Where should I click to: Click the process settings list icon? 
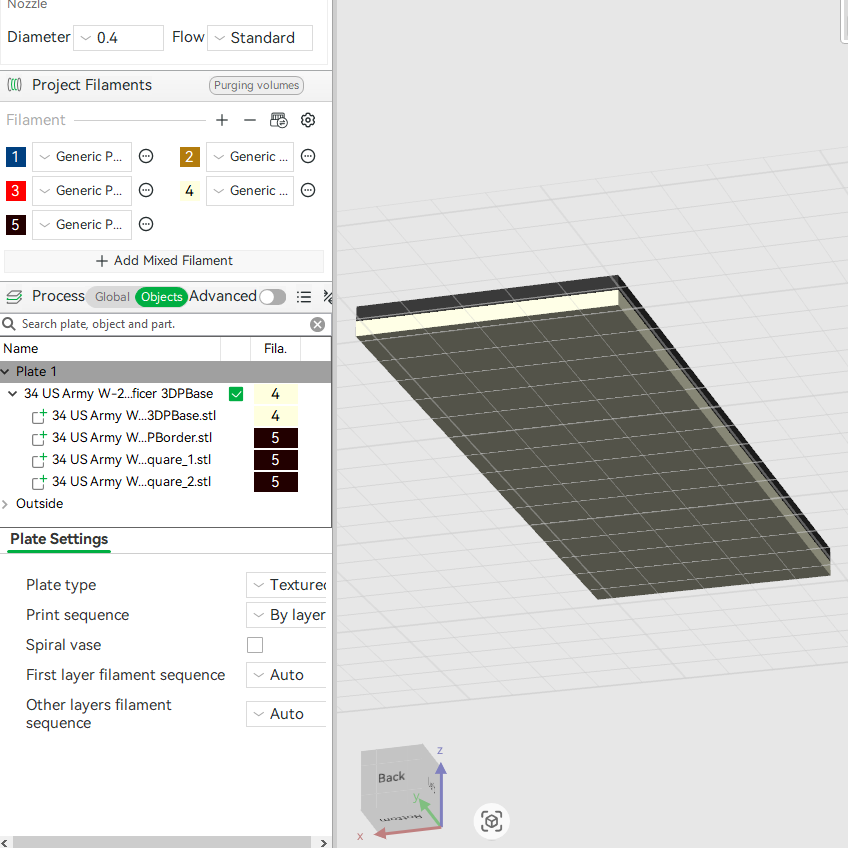304,296
